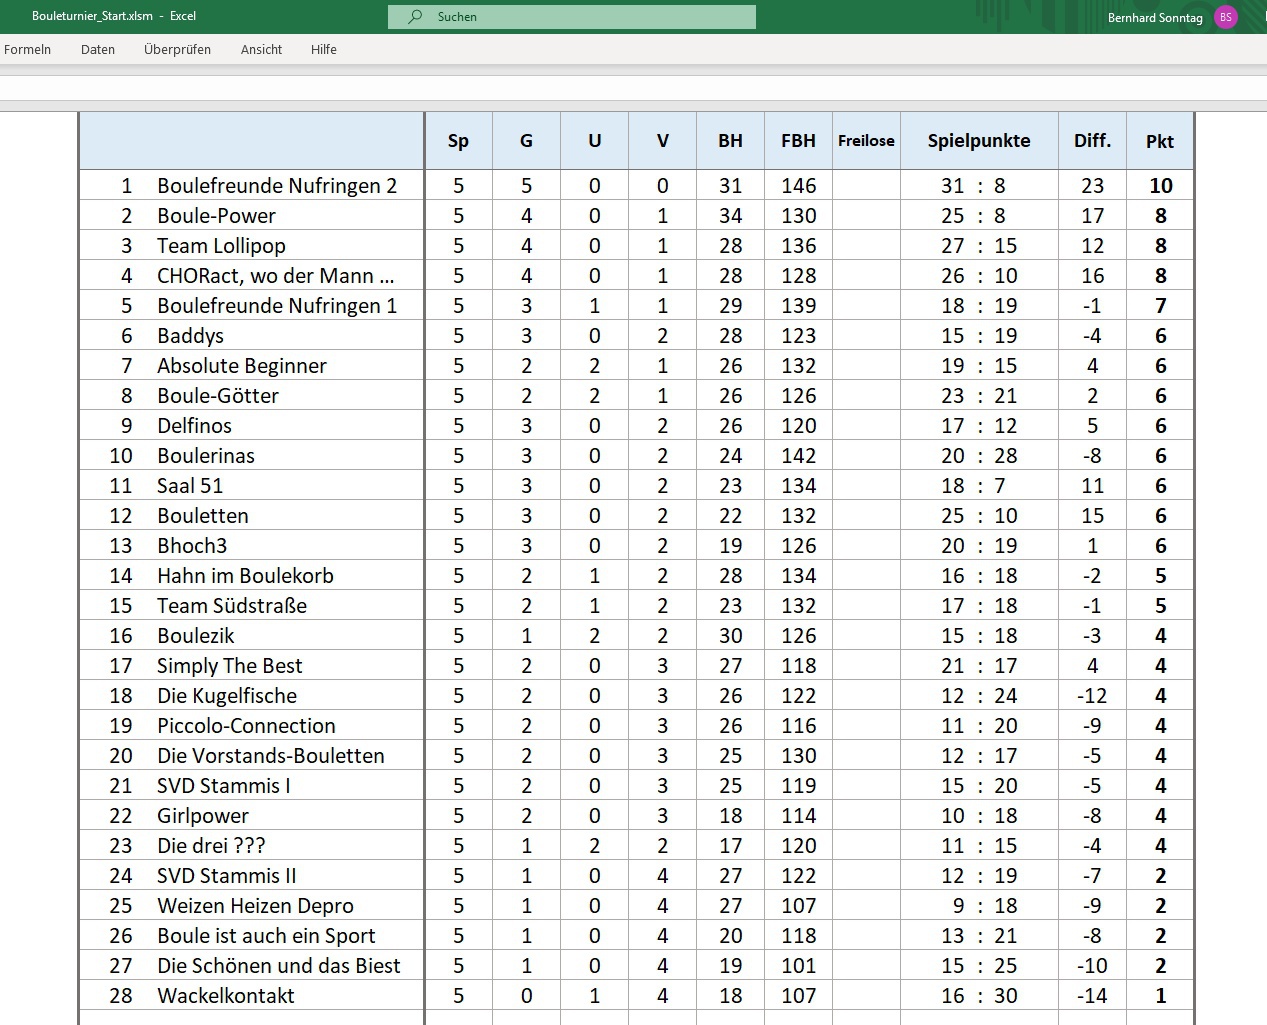The width and height of the screenshot is (1267, 1025).
Task: Open the Daten ribbon tab
Action: click(98, 49)
